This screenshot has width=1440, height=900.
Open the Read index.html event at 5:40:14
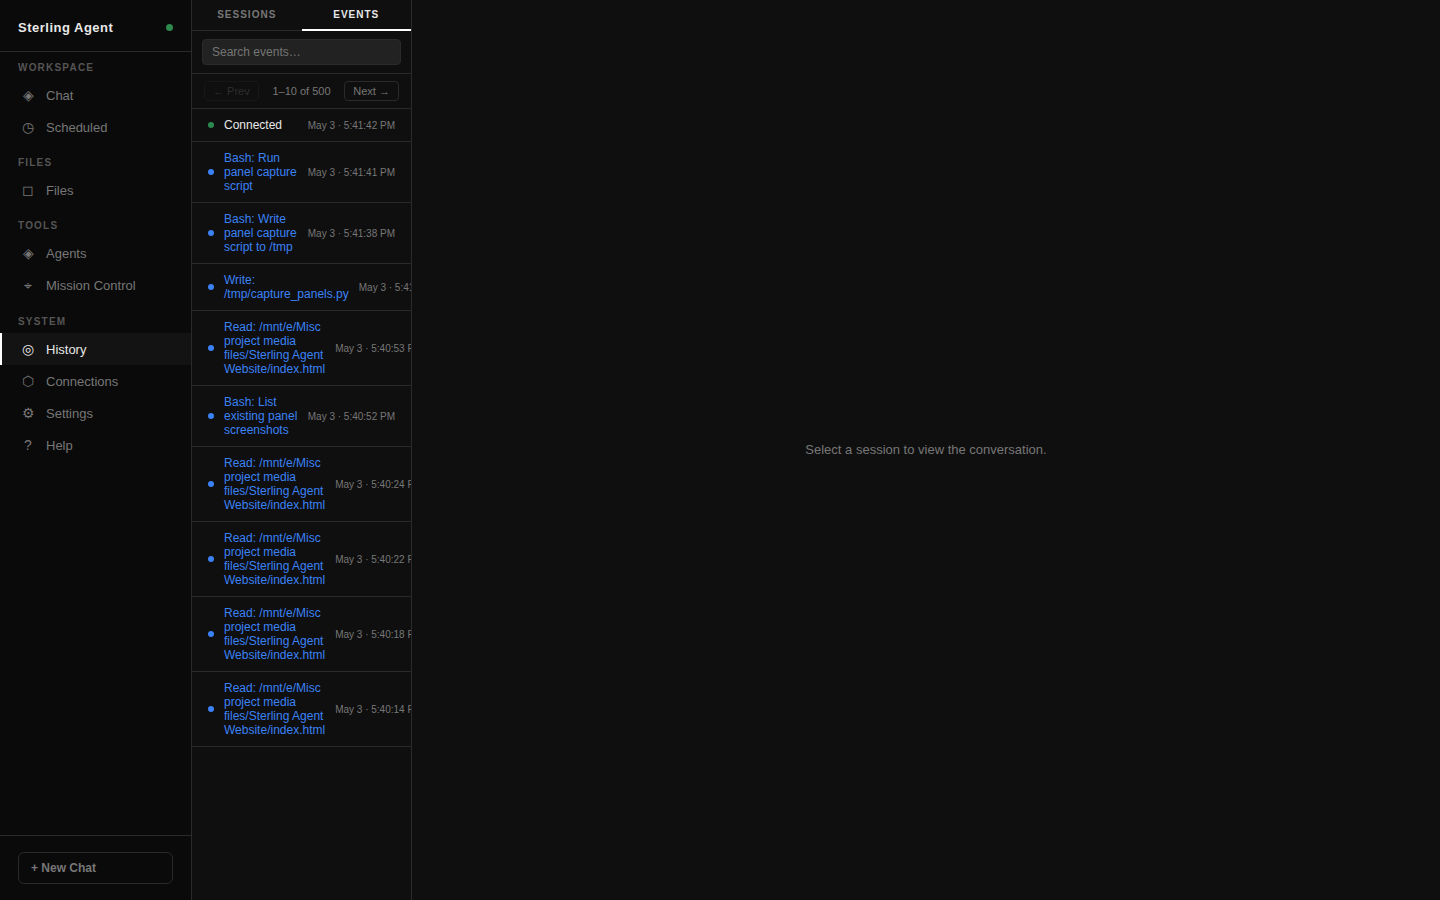301,709
